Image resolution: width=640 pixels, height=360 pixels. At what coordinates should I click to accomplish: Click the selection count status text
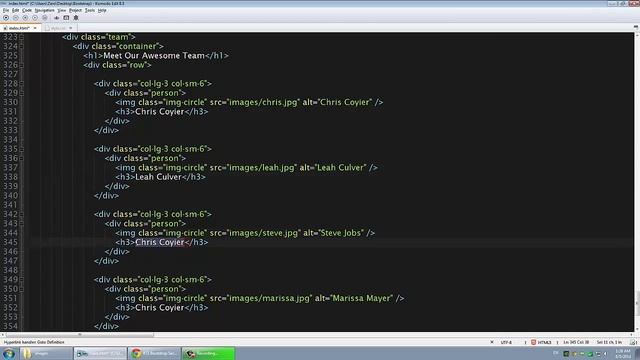pos(609,342)
